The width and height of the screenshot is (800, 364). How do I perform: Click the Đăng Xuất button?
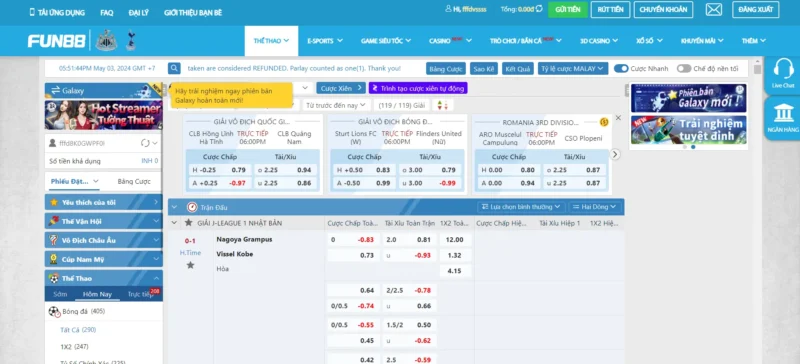[x=756, y=10]
